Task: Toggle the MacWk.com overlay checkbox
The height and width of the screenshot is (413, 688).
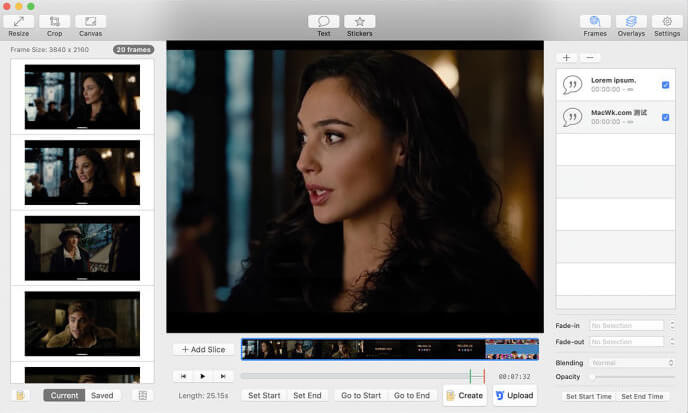Action: pos(666,117)
